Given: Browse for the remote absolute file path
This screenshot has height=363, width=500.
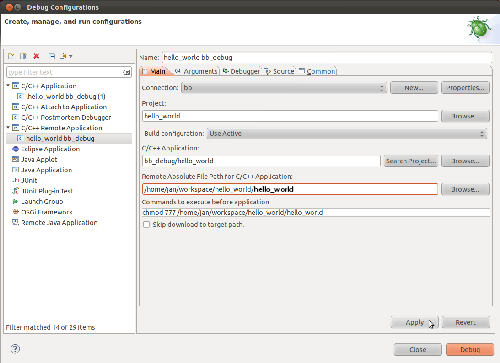Looking at the screenshot, I should pyautogui.click(x=465, y=189).
